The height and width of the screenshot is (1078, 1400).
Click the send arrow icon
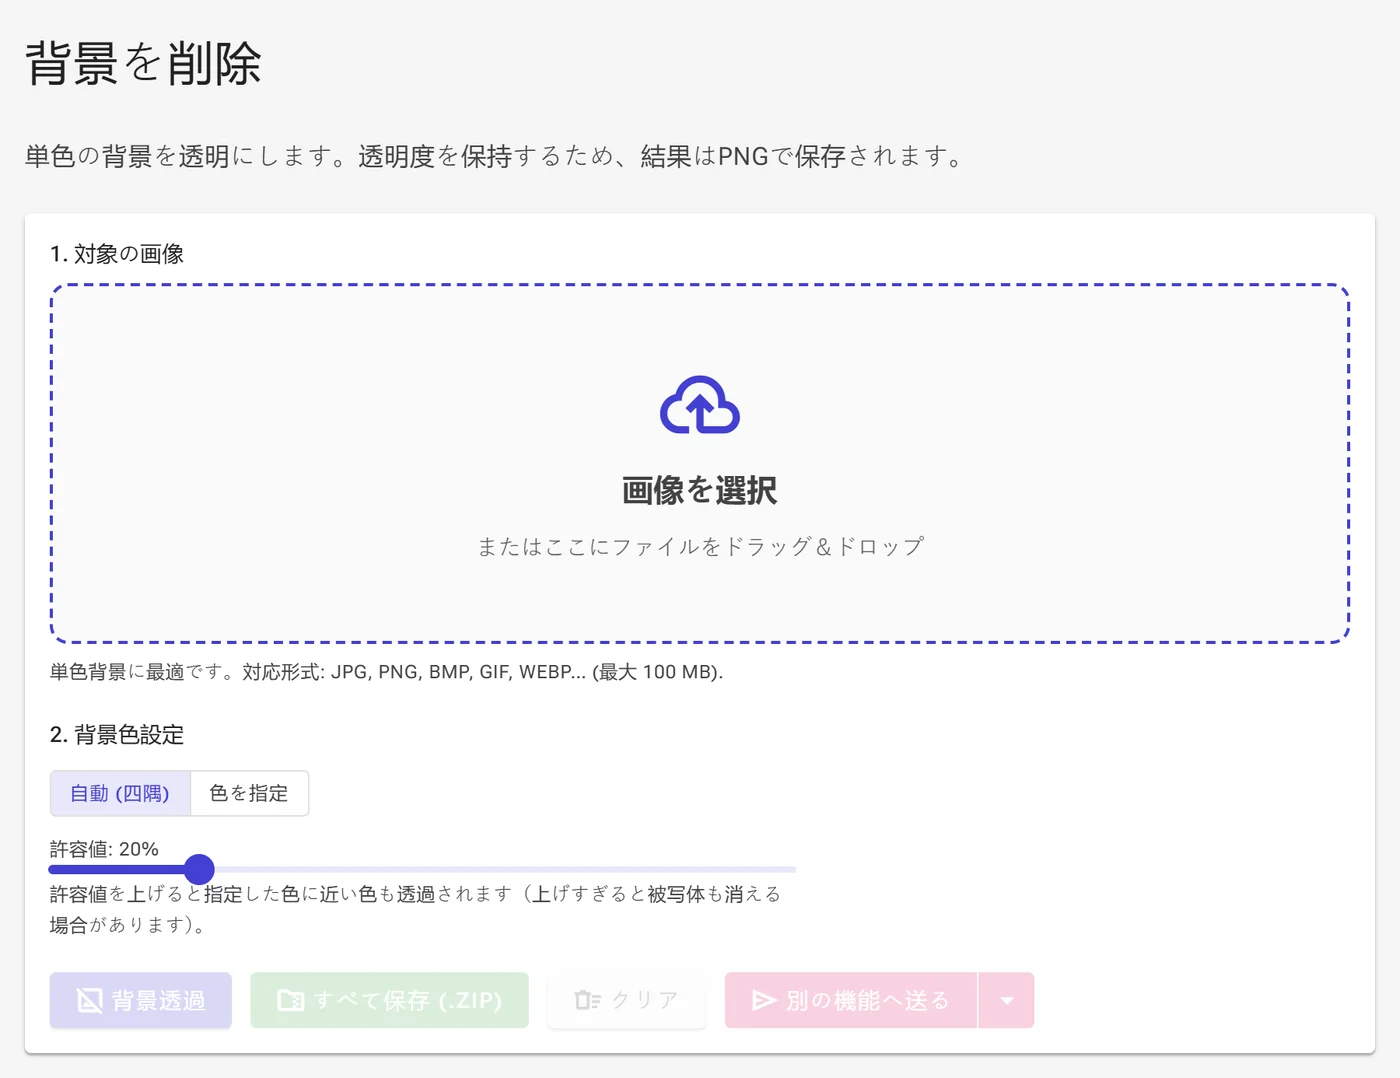click(764, 1000)
